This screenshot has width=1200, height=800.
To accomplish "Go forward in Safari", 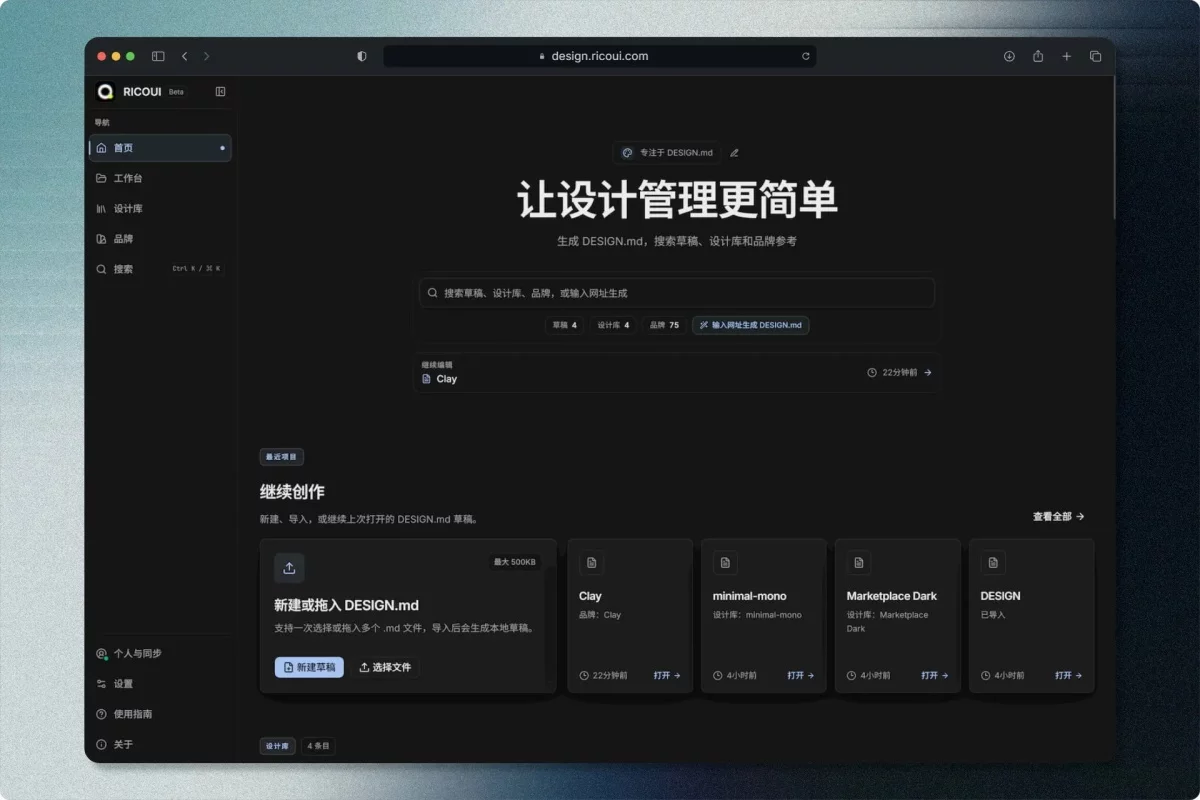I will pyautogui.click(x=207, y=56).
